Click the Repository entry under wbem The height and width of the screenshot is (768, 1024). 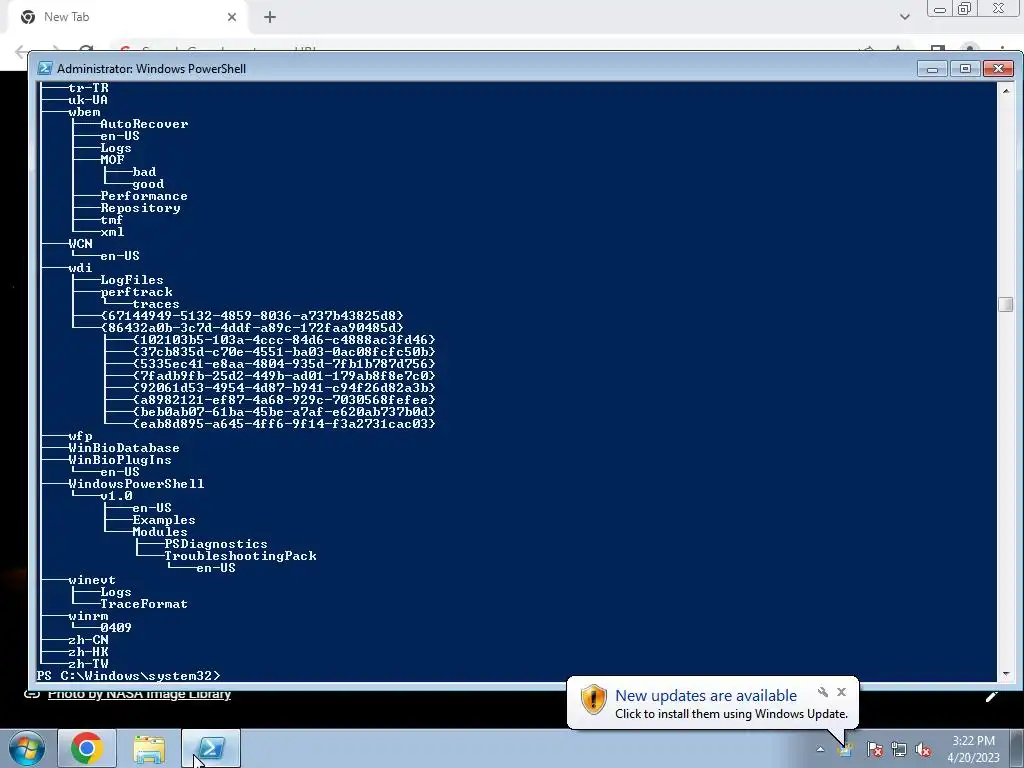(140, 208)
